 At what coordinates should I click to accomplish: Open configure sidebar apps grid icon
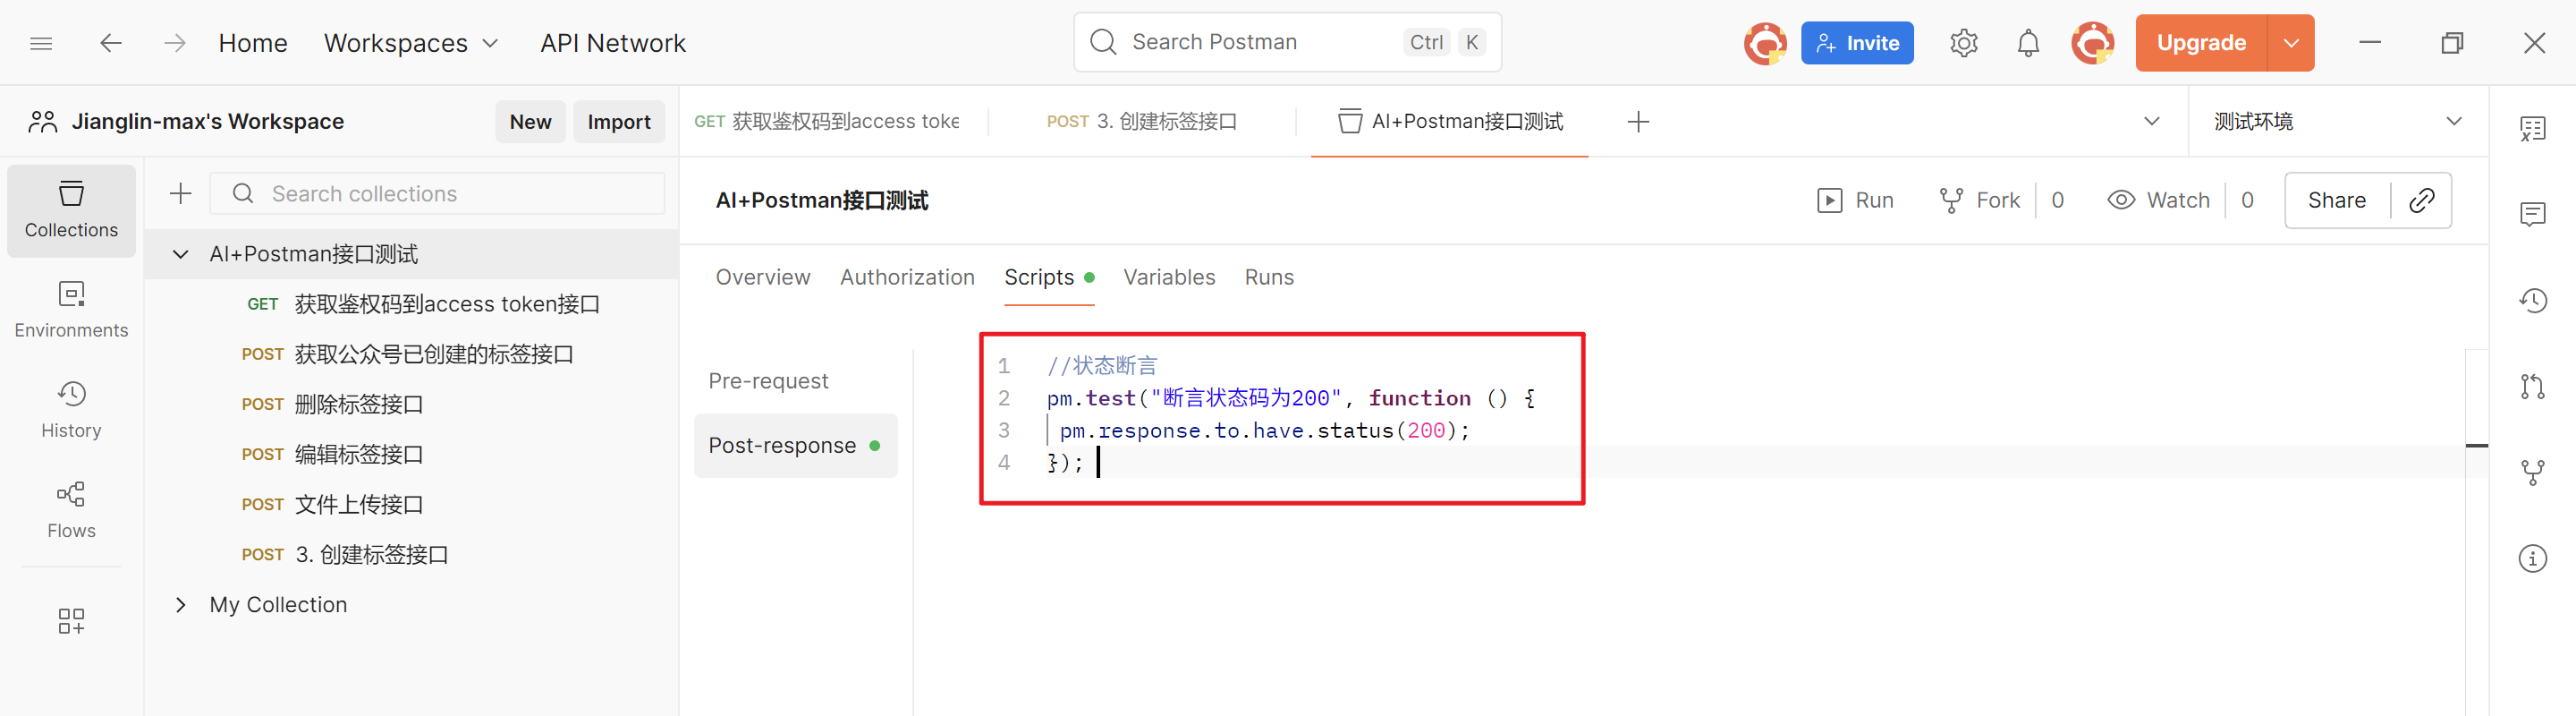71,621
